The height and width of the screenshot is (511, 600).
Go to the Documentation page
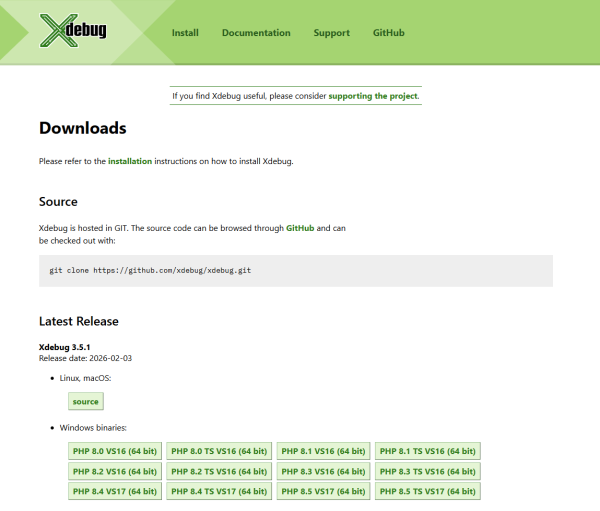pyautogui.click(x=256, y=33)
